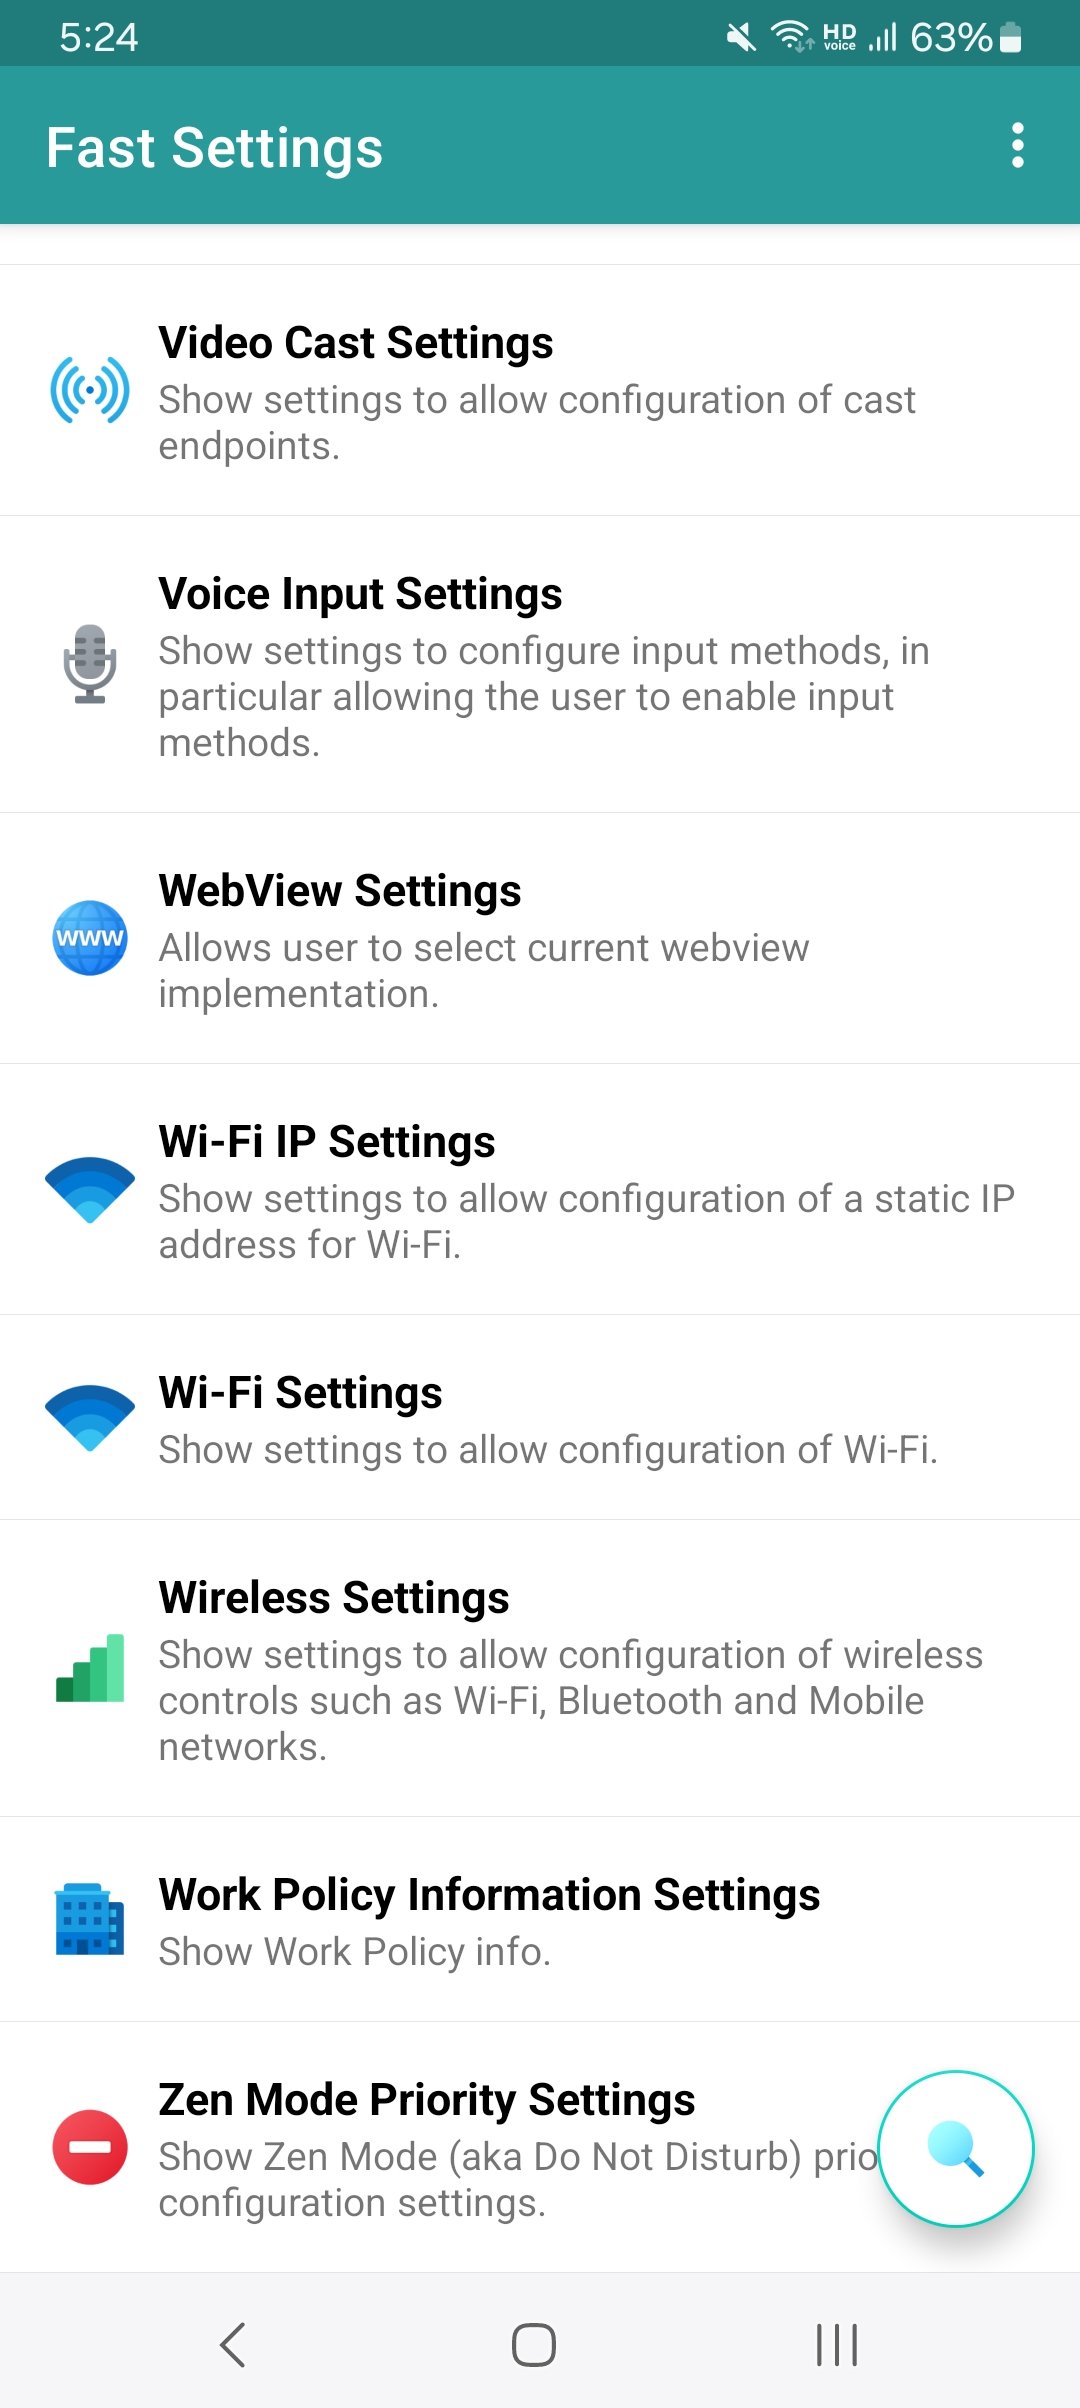Screen dimensions: 1080x2408
Task: Tap the WebView www globe icon
Action: [x=90, y=938]
